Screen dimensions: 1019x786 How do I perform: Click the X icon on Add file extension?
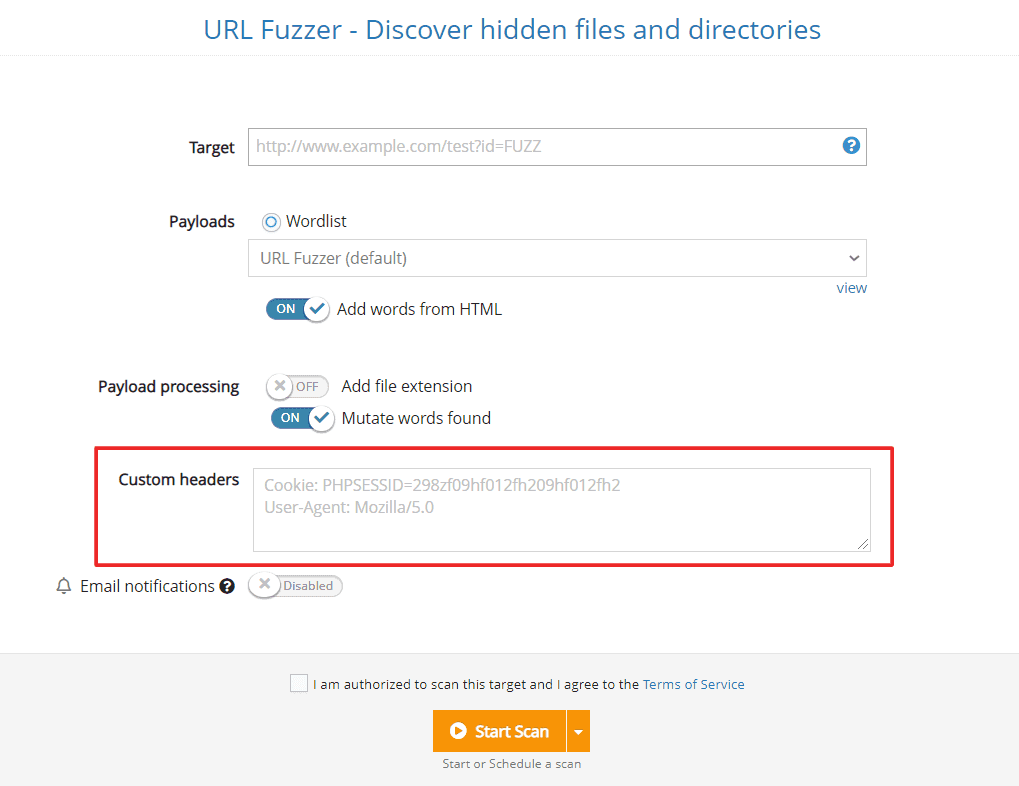(x=281, y=386)
